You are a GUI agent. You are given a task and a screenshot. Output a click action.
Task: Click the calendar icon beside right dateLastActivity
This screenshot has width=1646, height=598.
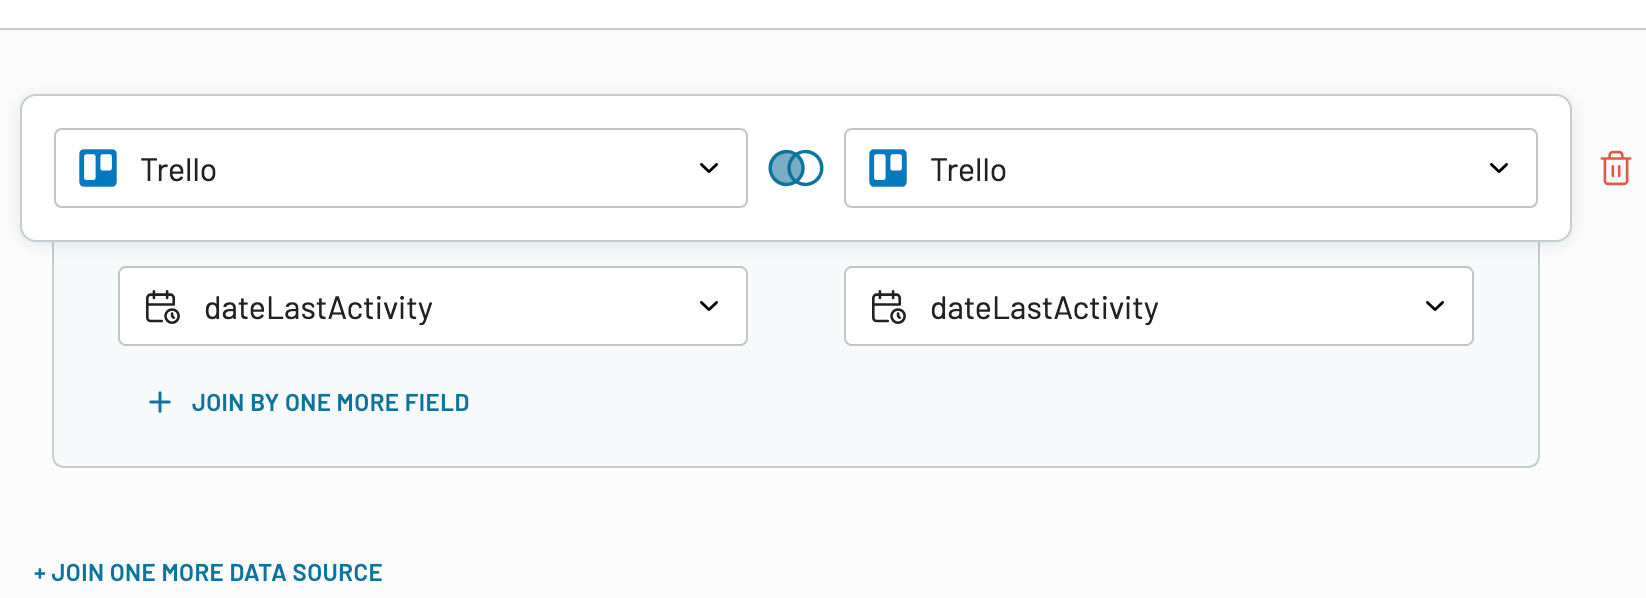888,306
